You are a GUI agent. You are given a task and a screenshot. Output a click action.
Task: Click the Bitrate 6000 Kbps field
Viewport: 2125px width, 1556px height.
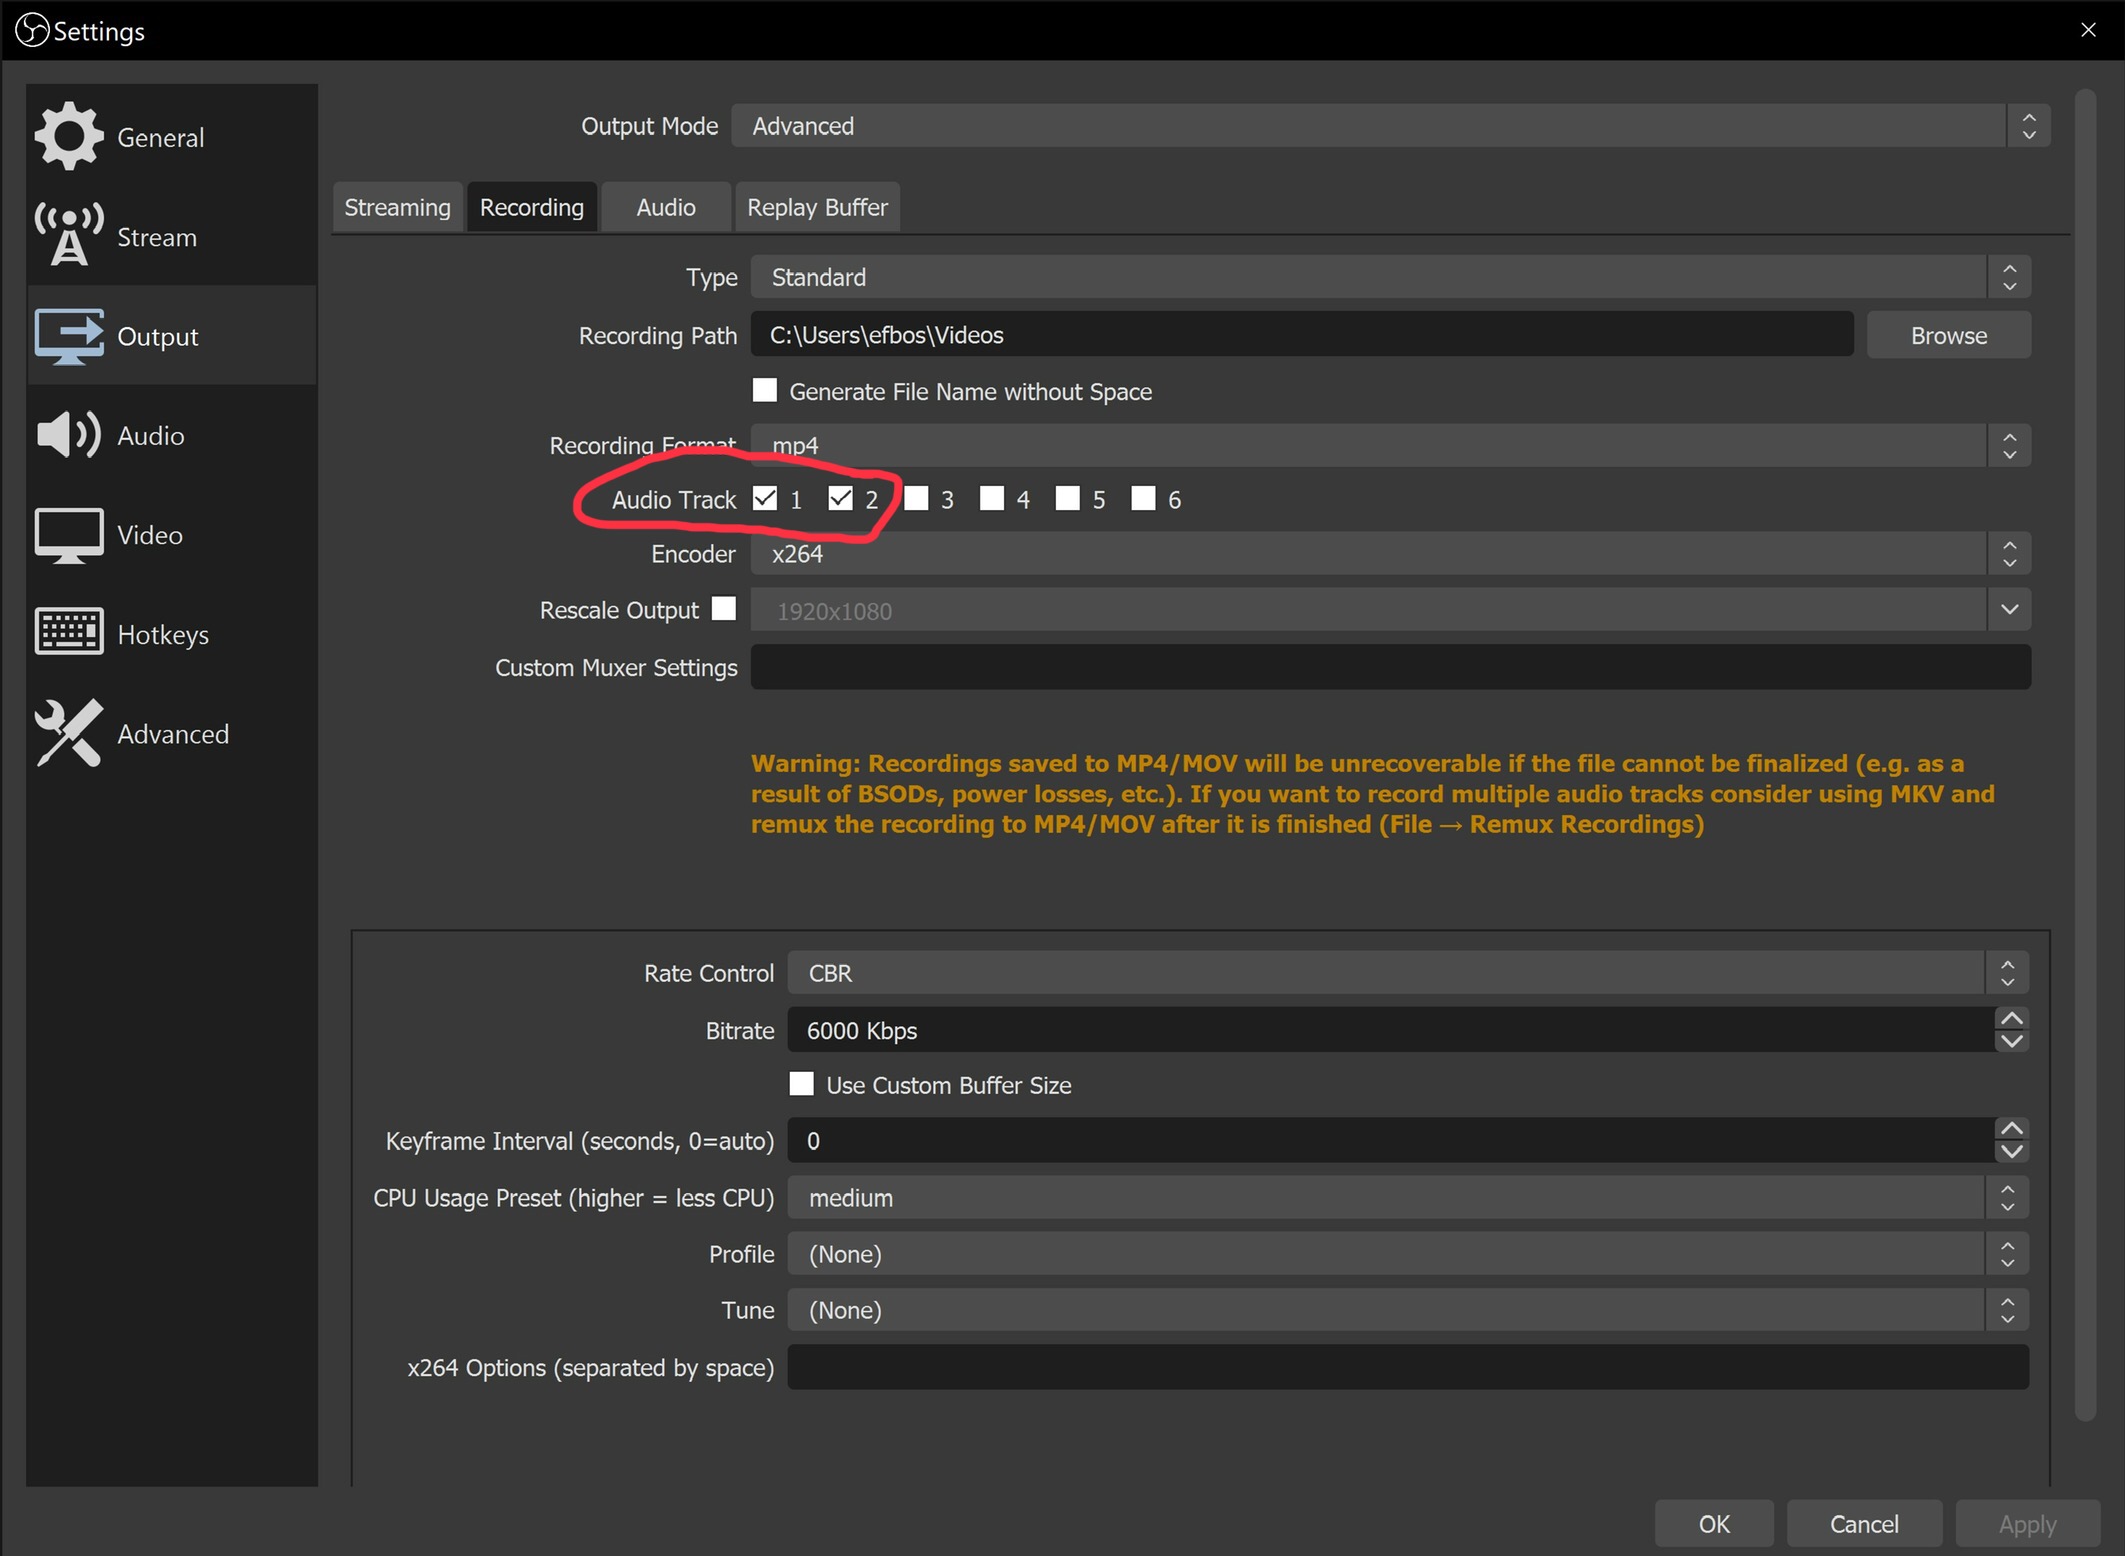tap(1390, 1030)
